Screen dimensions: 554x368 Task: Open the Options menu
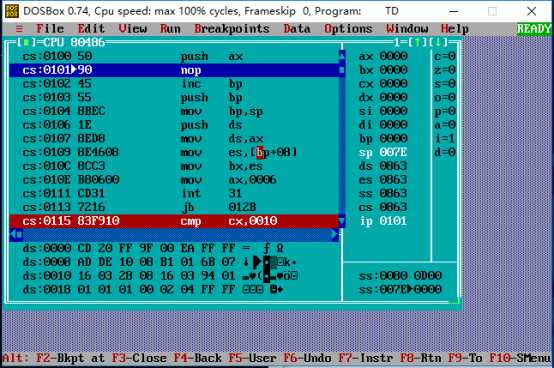348,29
